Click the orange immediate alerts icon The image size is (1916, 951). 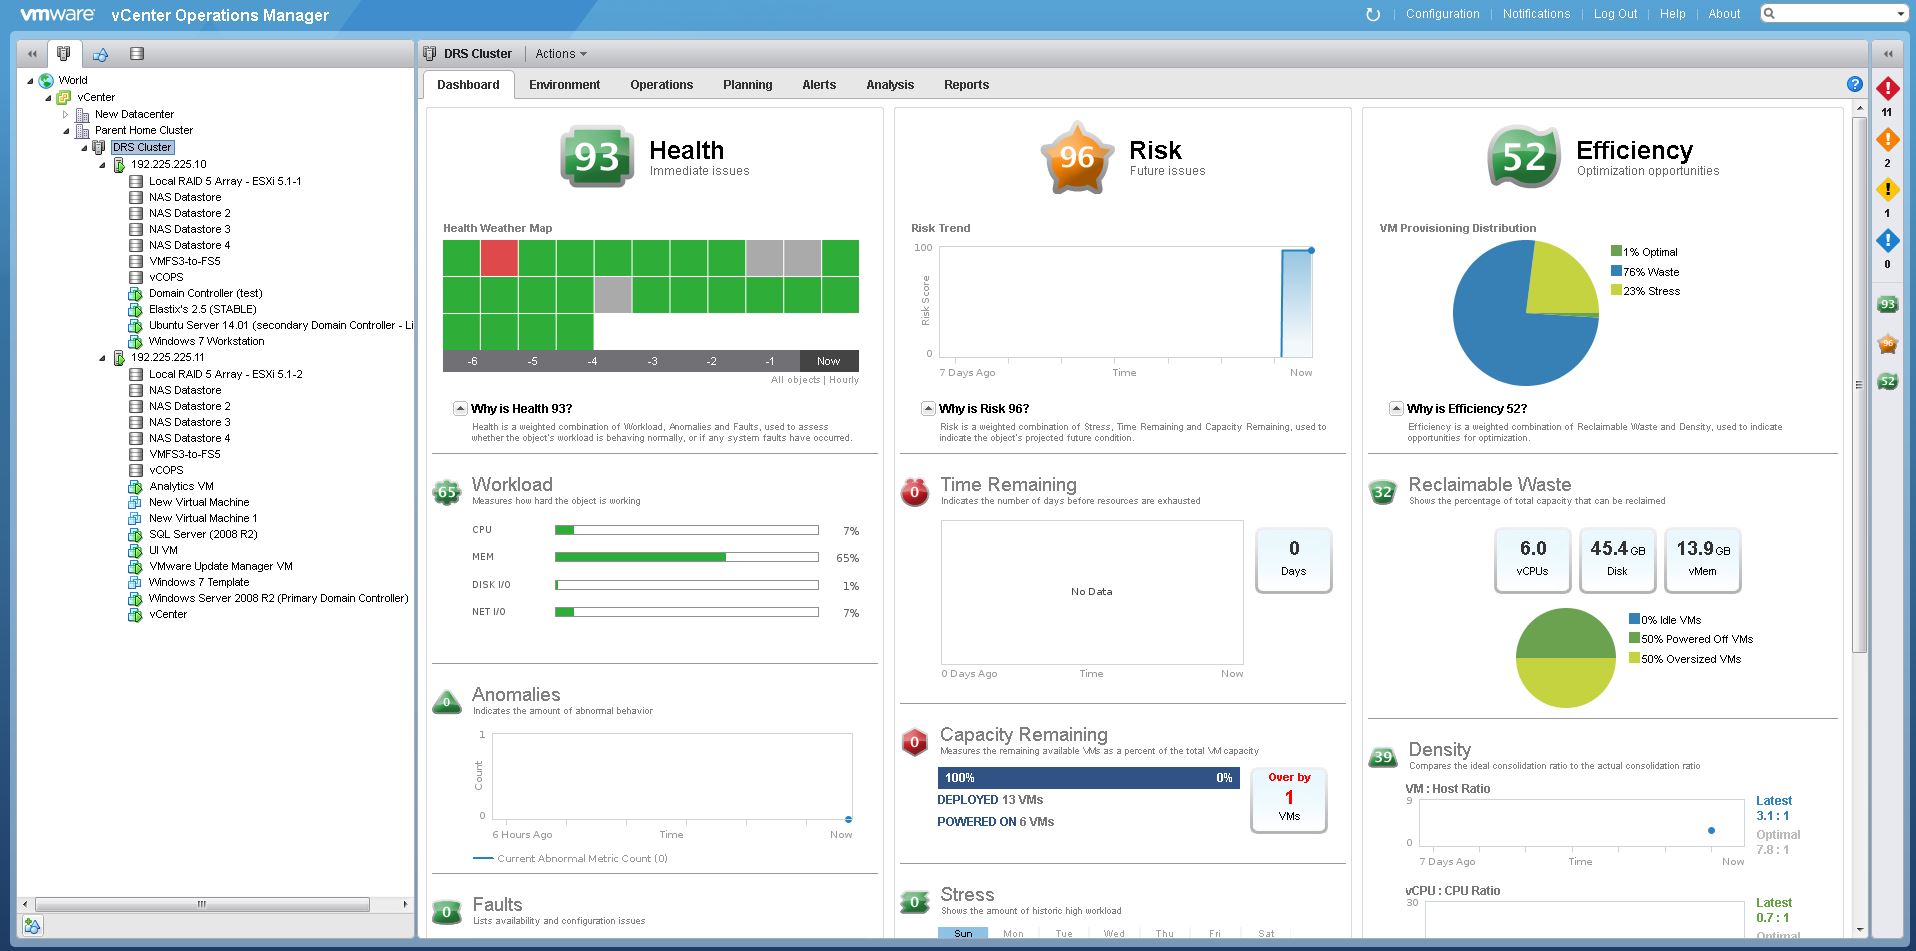(x=1887, y=140)
